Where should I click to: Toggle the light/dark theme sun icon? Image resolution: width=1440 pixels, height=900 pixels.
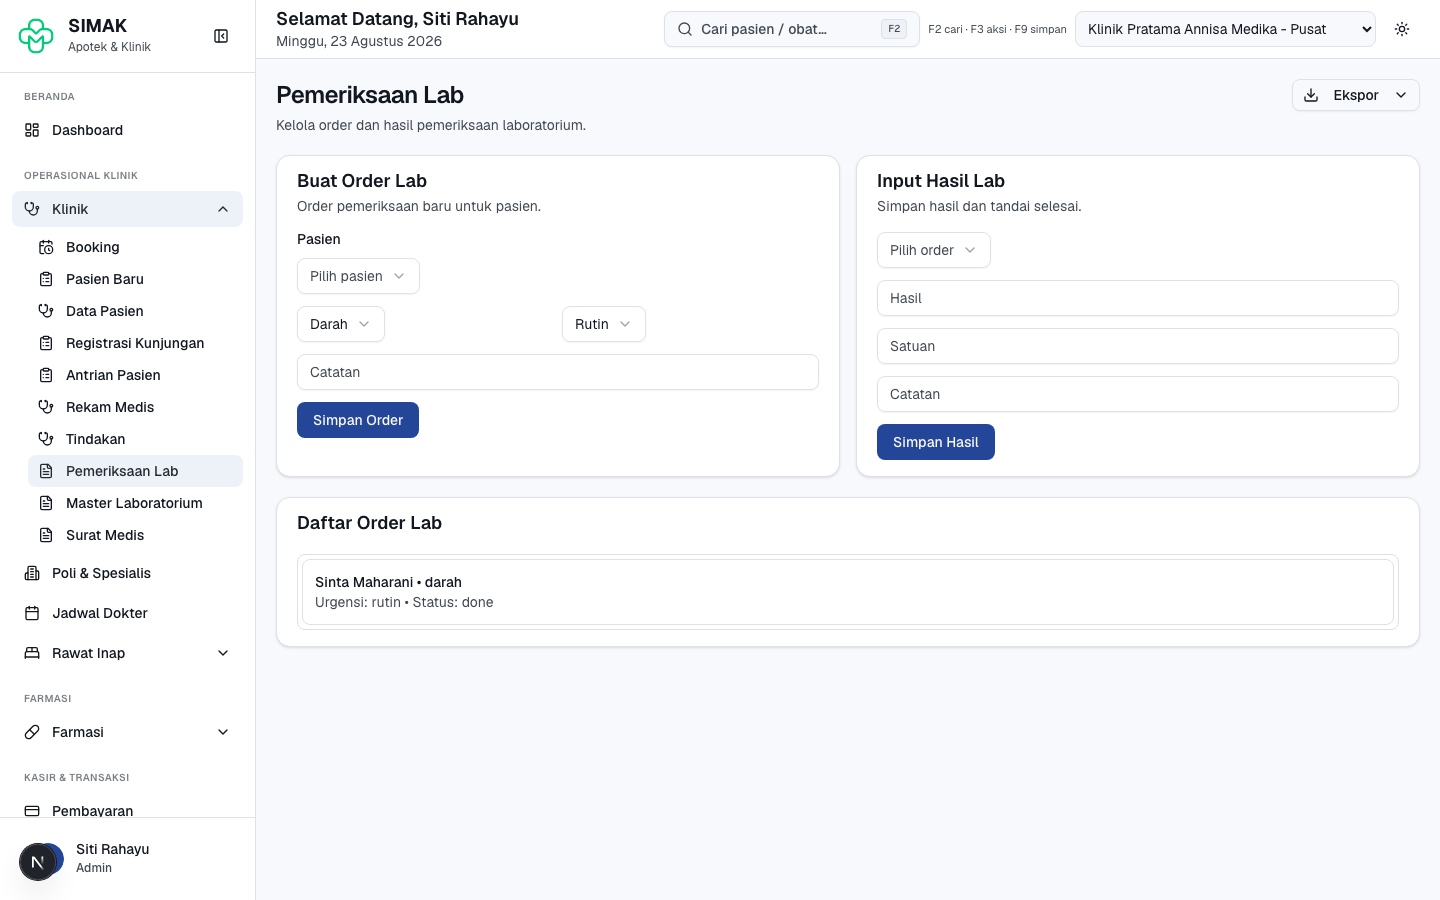(x=1402, y=29)
